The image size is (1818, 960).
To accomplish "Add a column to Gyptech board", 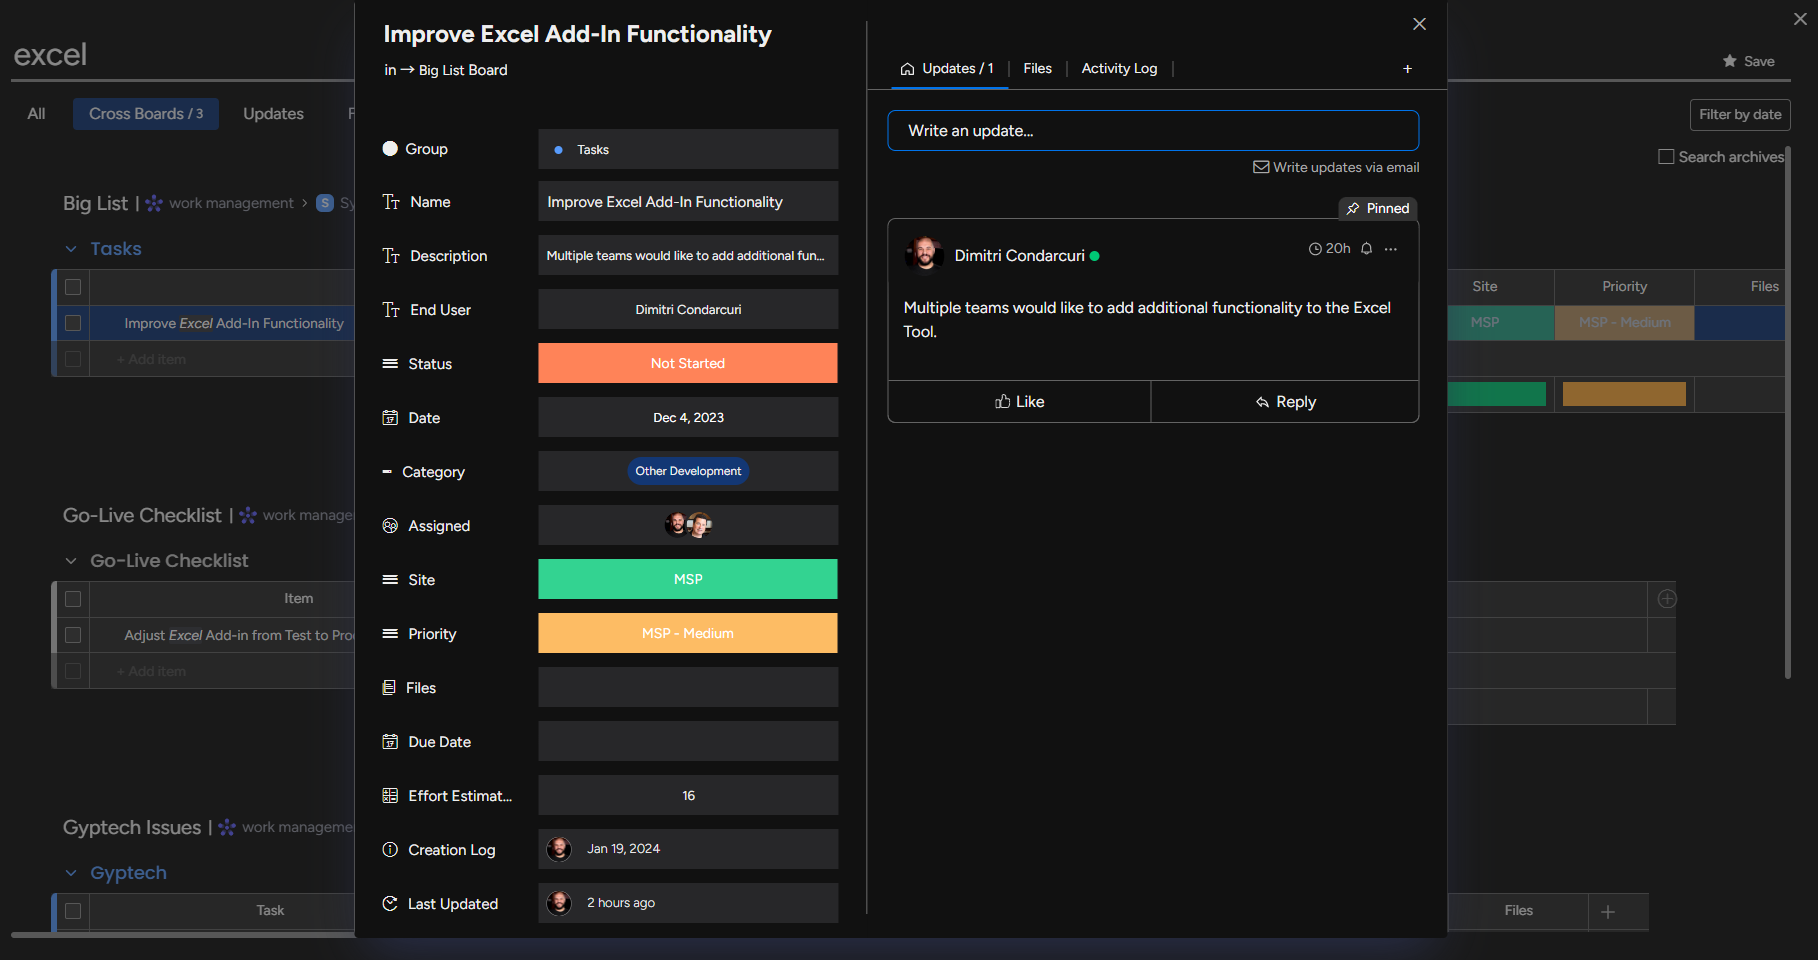I will (x=1608, y=912).
